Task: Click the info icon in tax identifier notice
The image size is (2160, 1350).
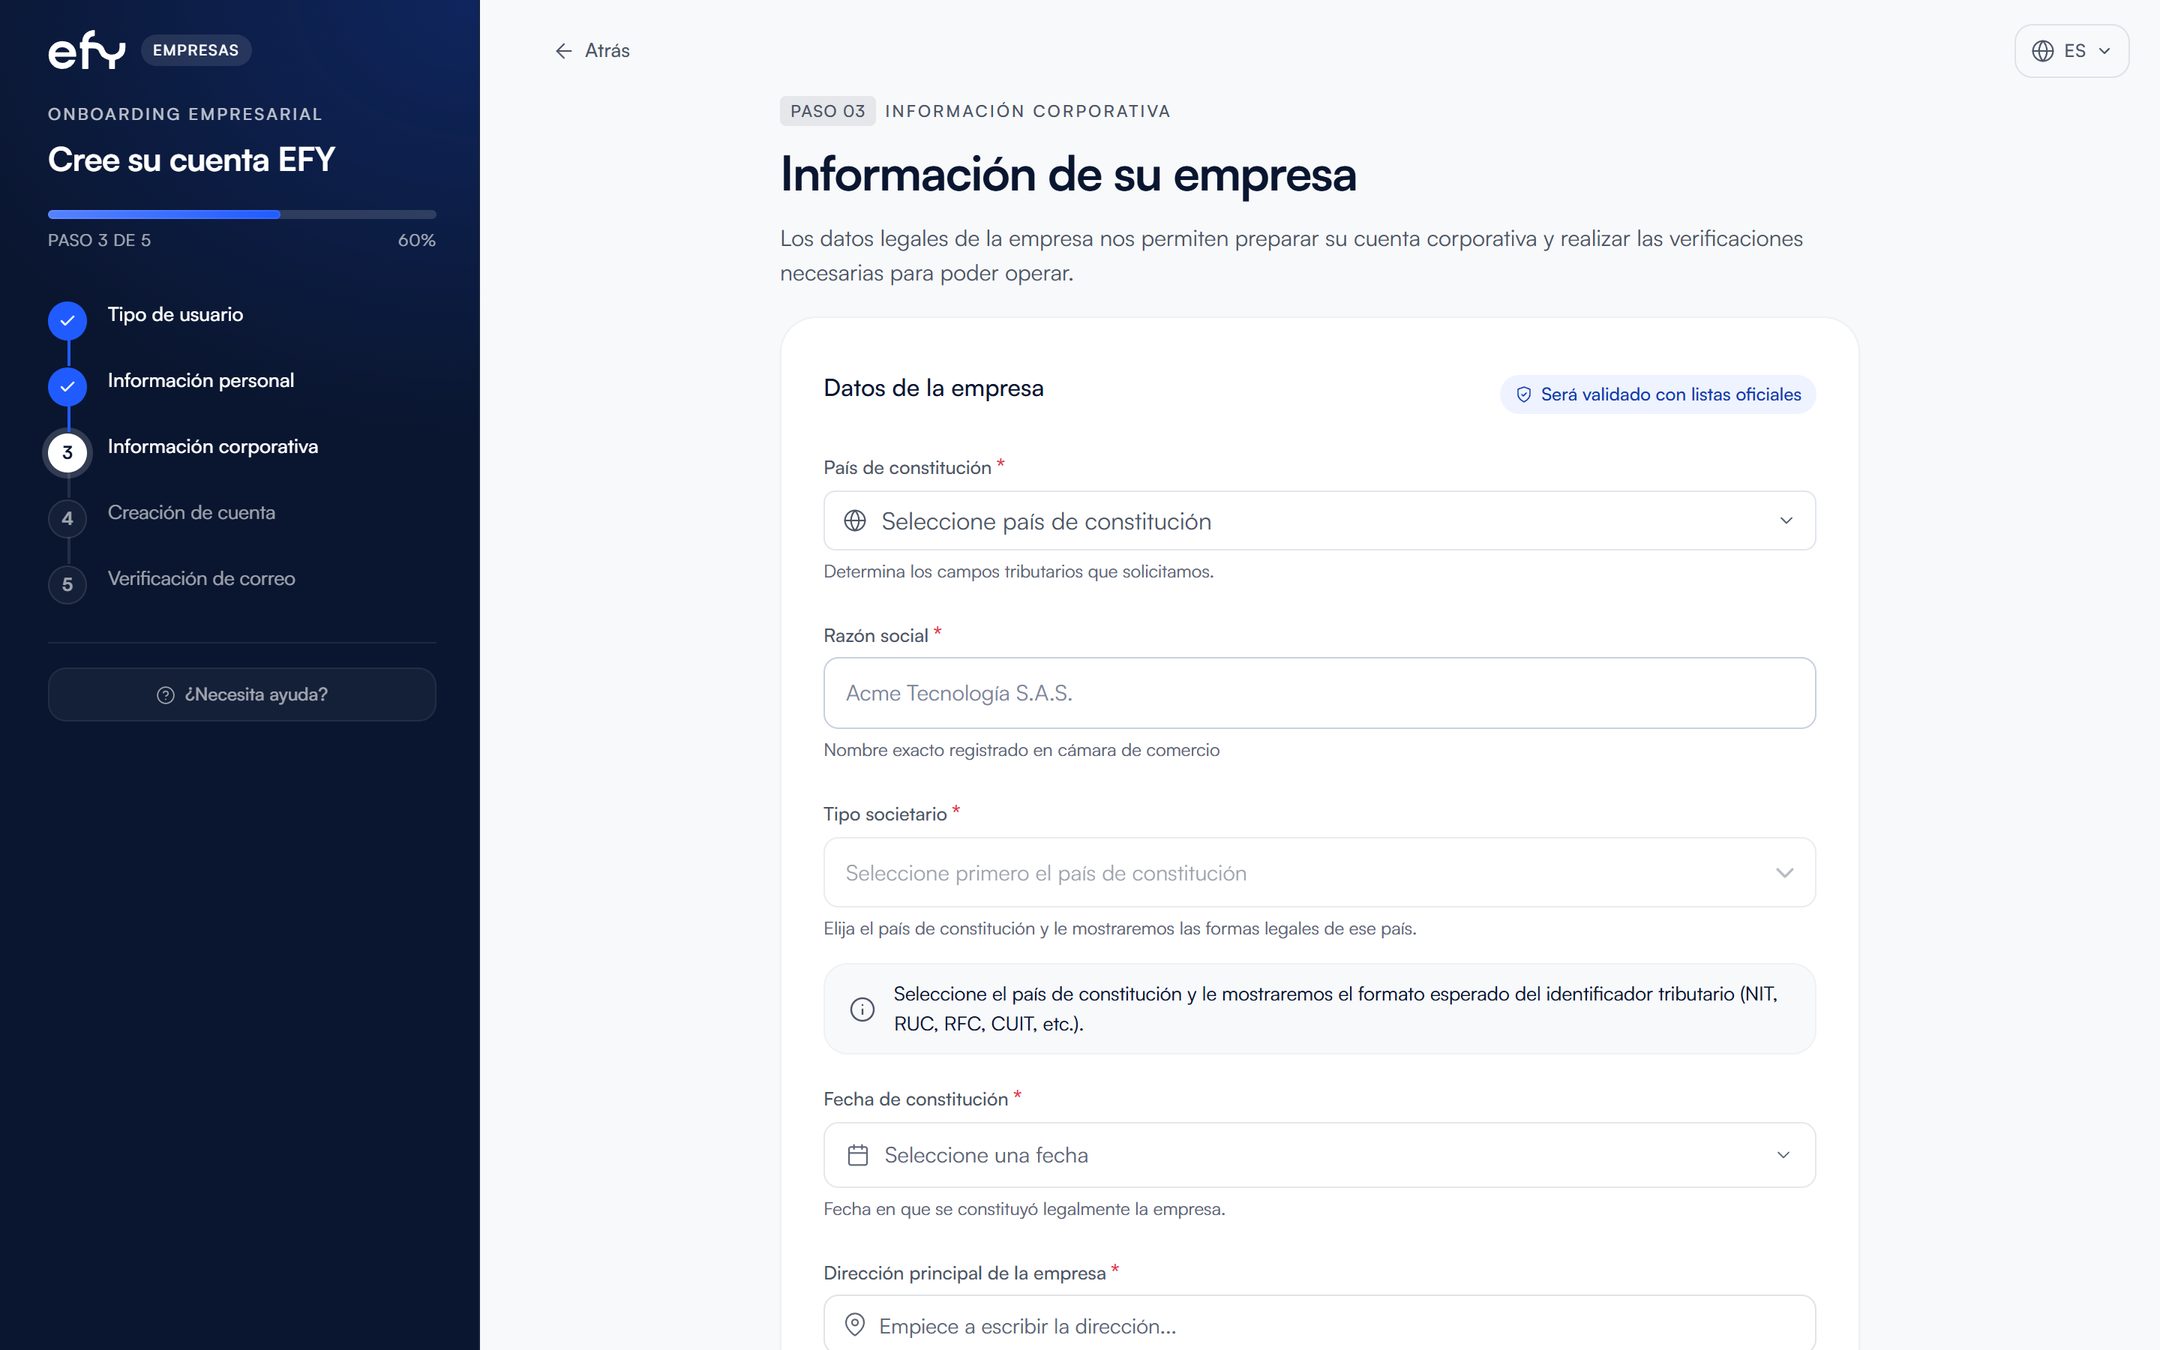Action: click(862, 1009)
